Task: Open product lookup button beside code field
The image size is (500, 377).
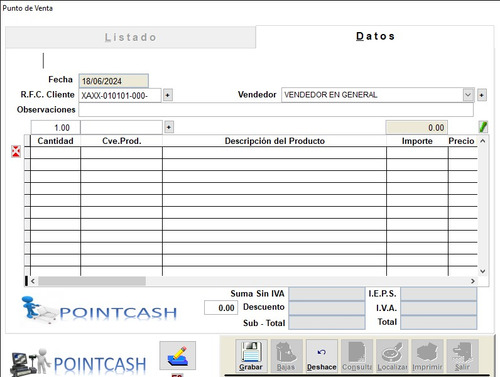Action: [169, 127]
